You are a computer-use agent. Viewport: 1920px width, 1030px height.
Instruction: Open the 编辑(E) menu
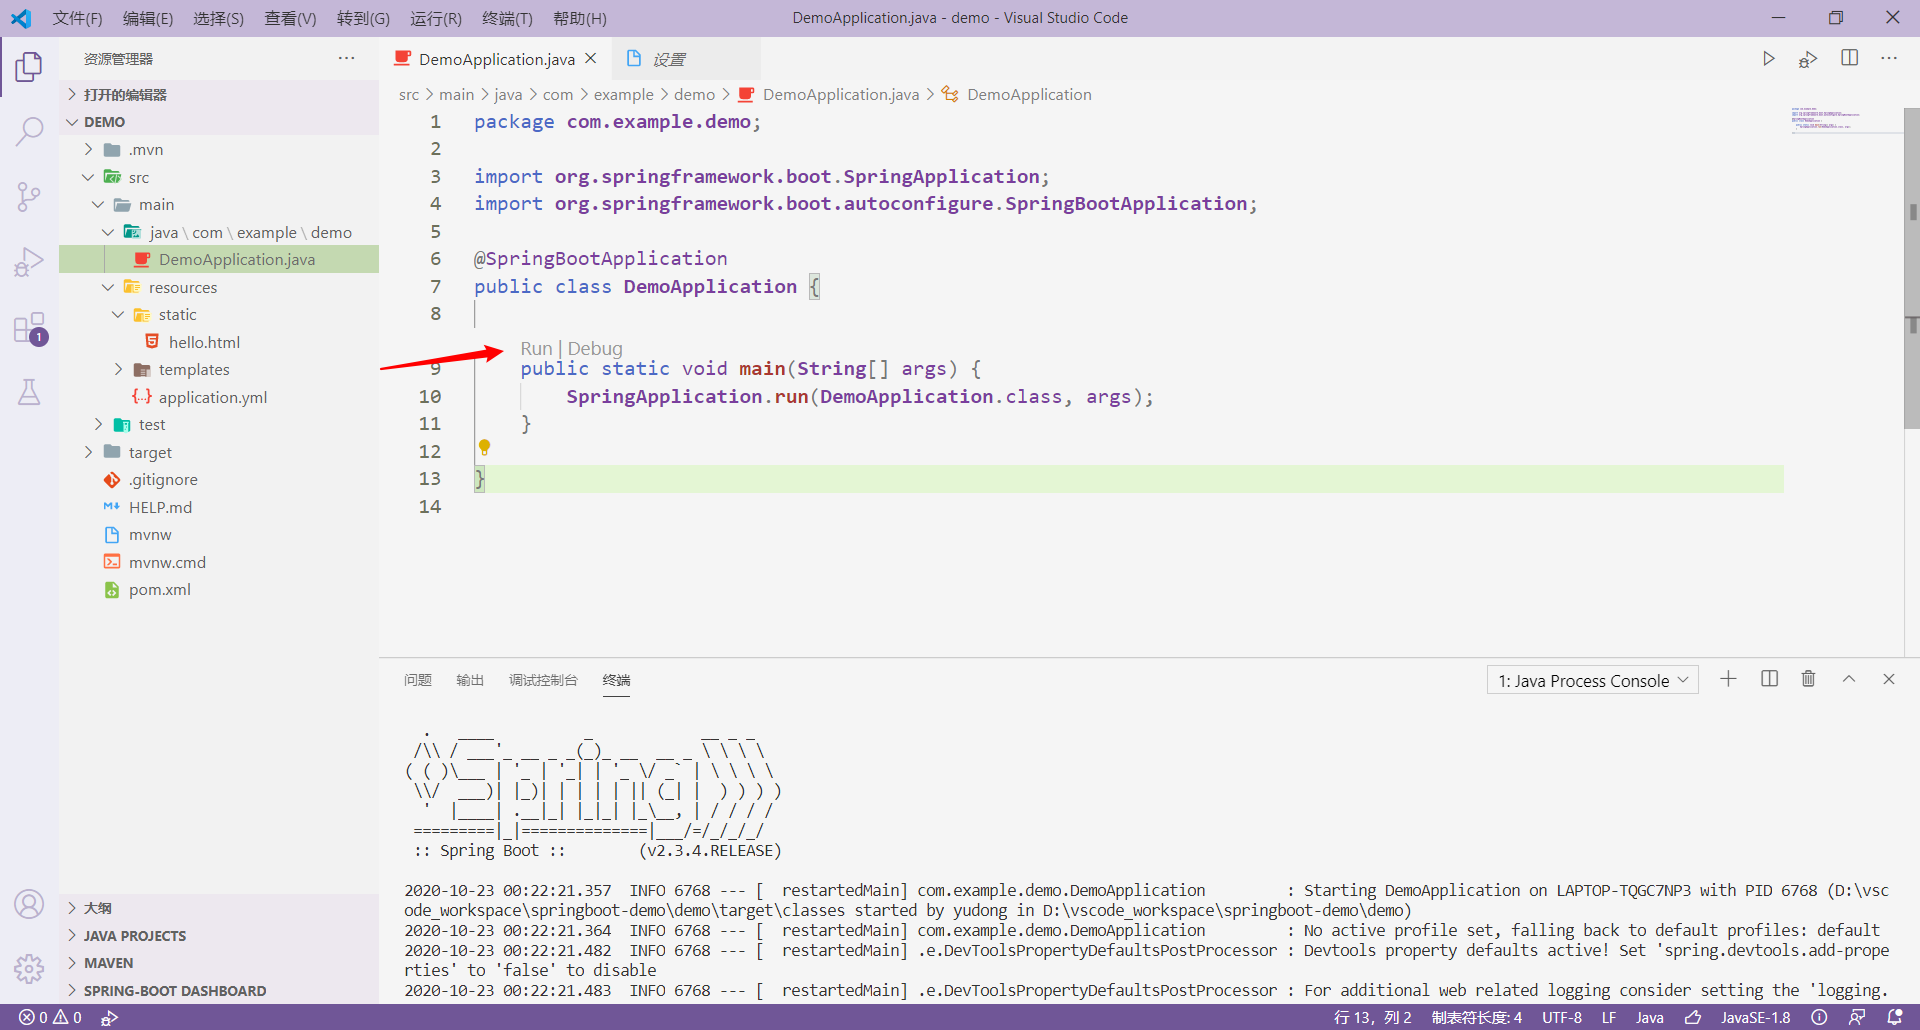click(148, 18)
